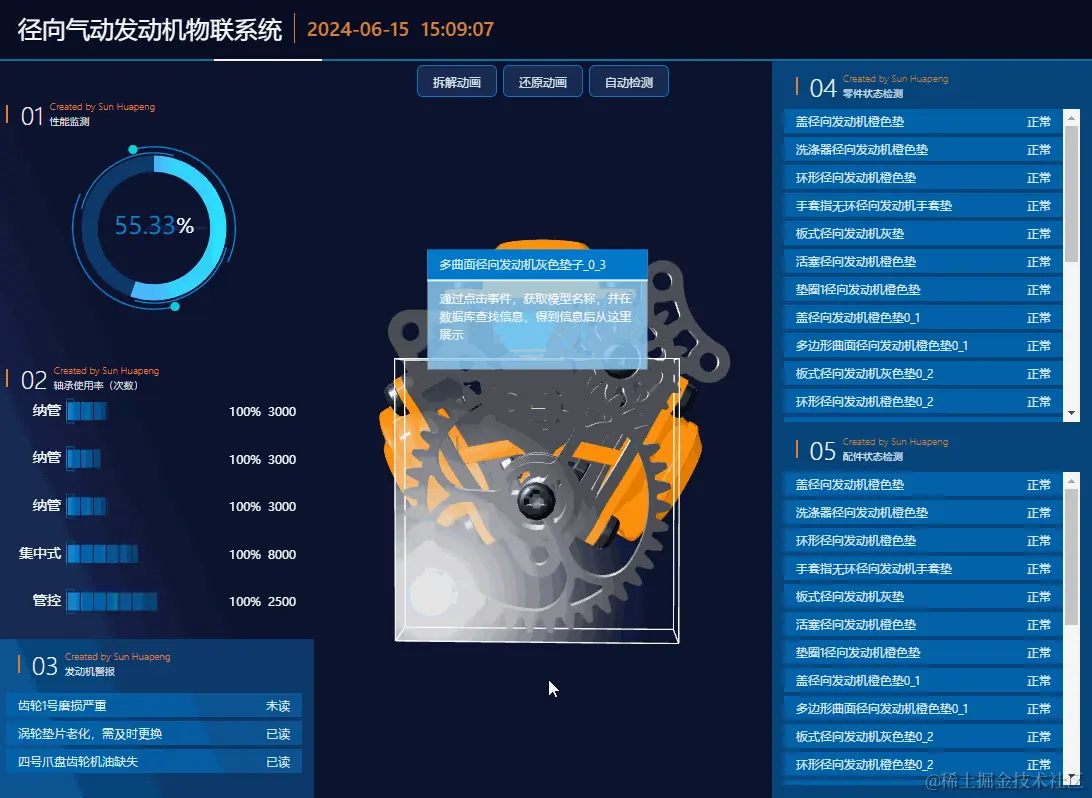This screenshot has width=1092, height=798.
Task: Choose 手套指无环径向发动机手套垫 in panel 04
Action: [x=922, y=206]
